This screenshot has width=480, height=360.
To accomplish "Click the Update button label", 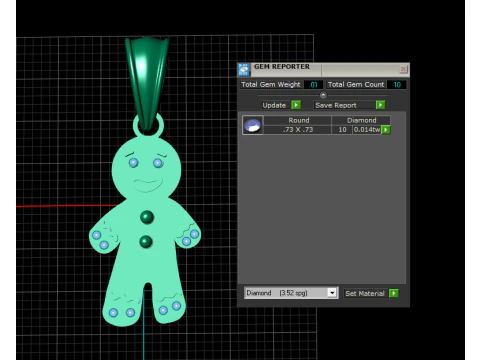I will [274, 105].
